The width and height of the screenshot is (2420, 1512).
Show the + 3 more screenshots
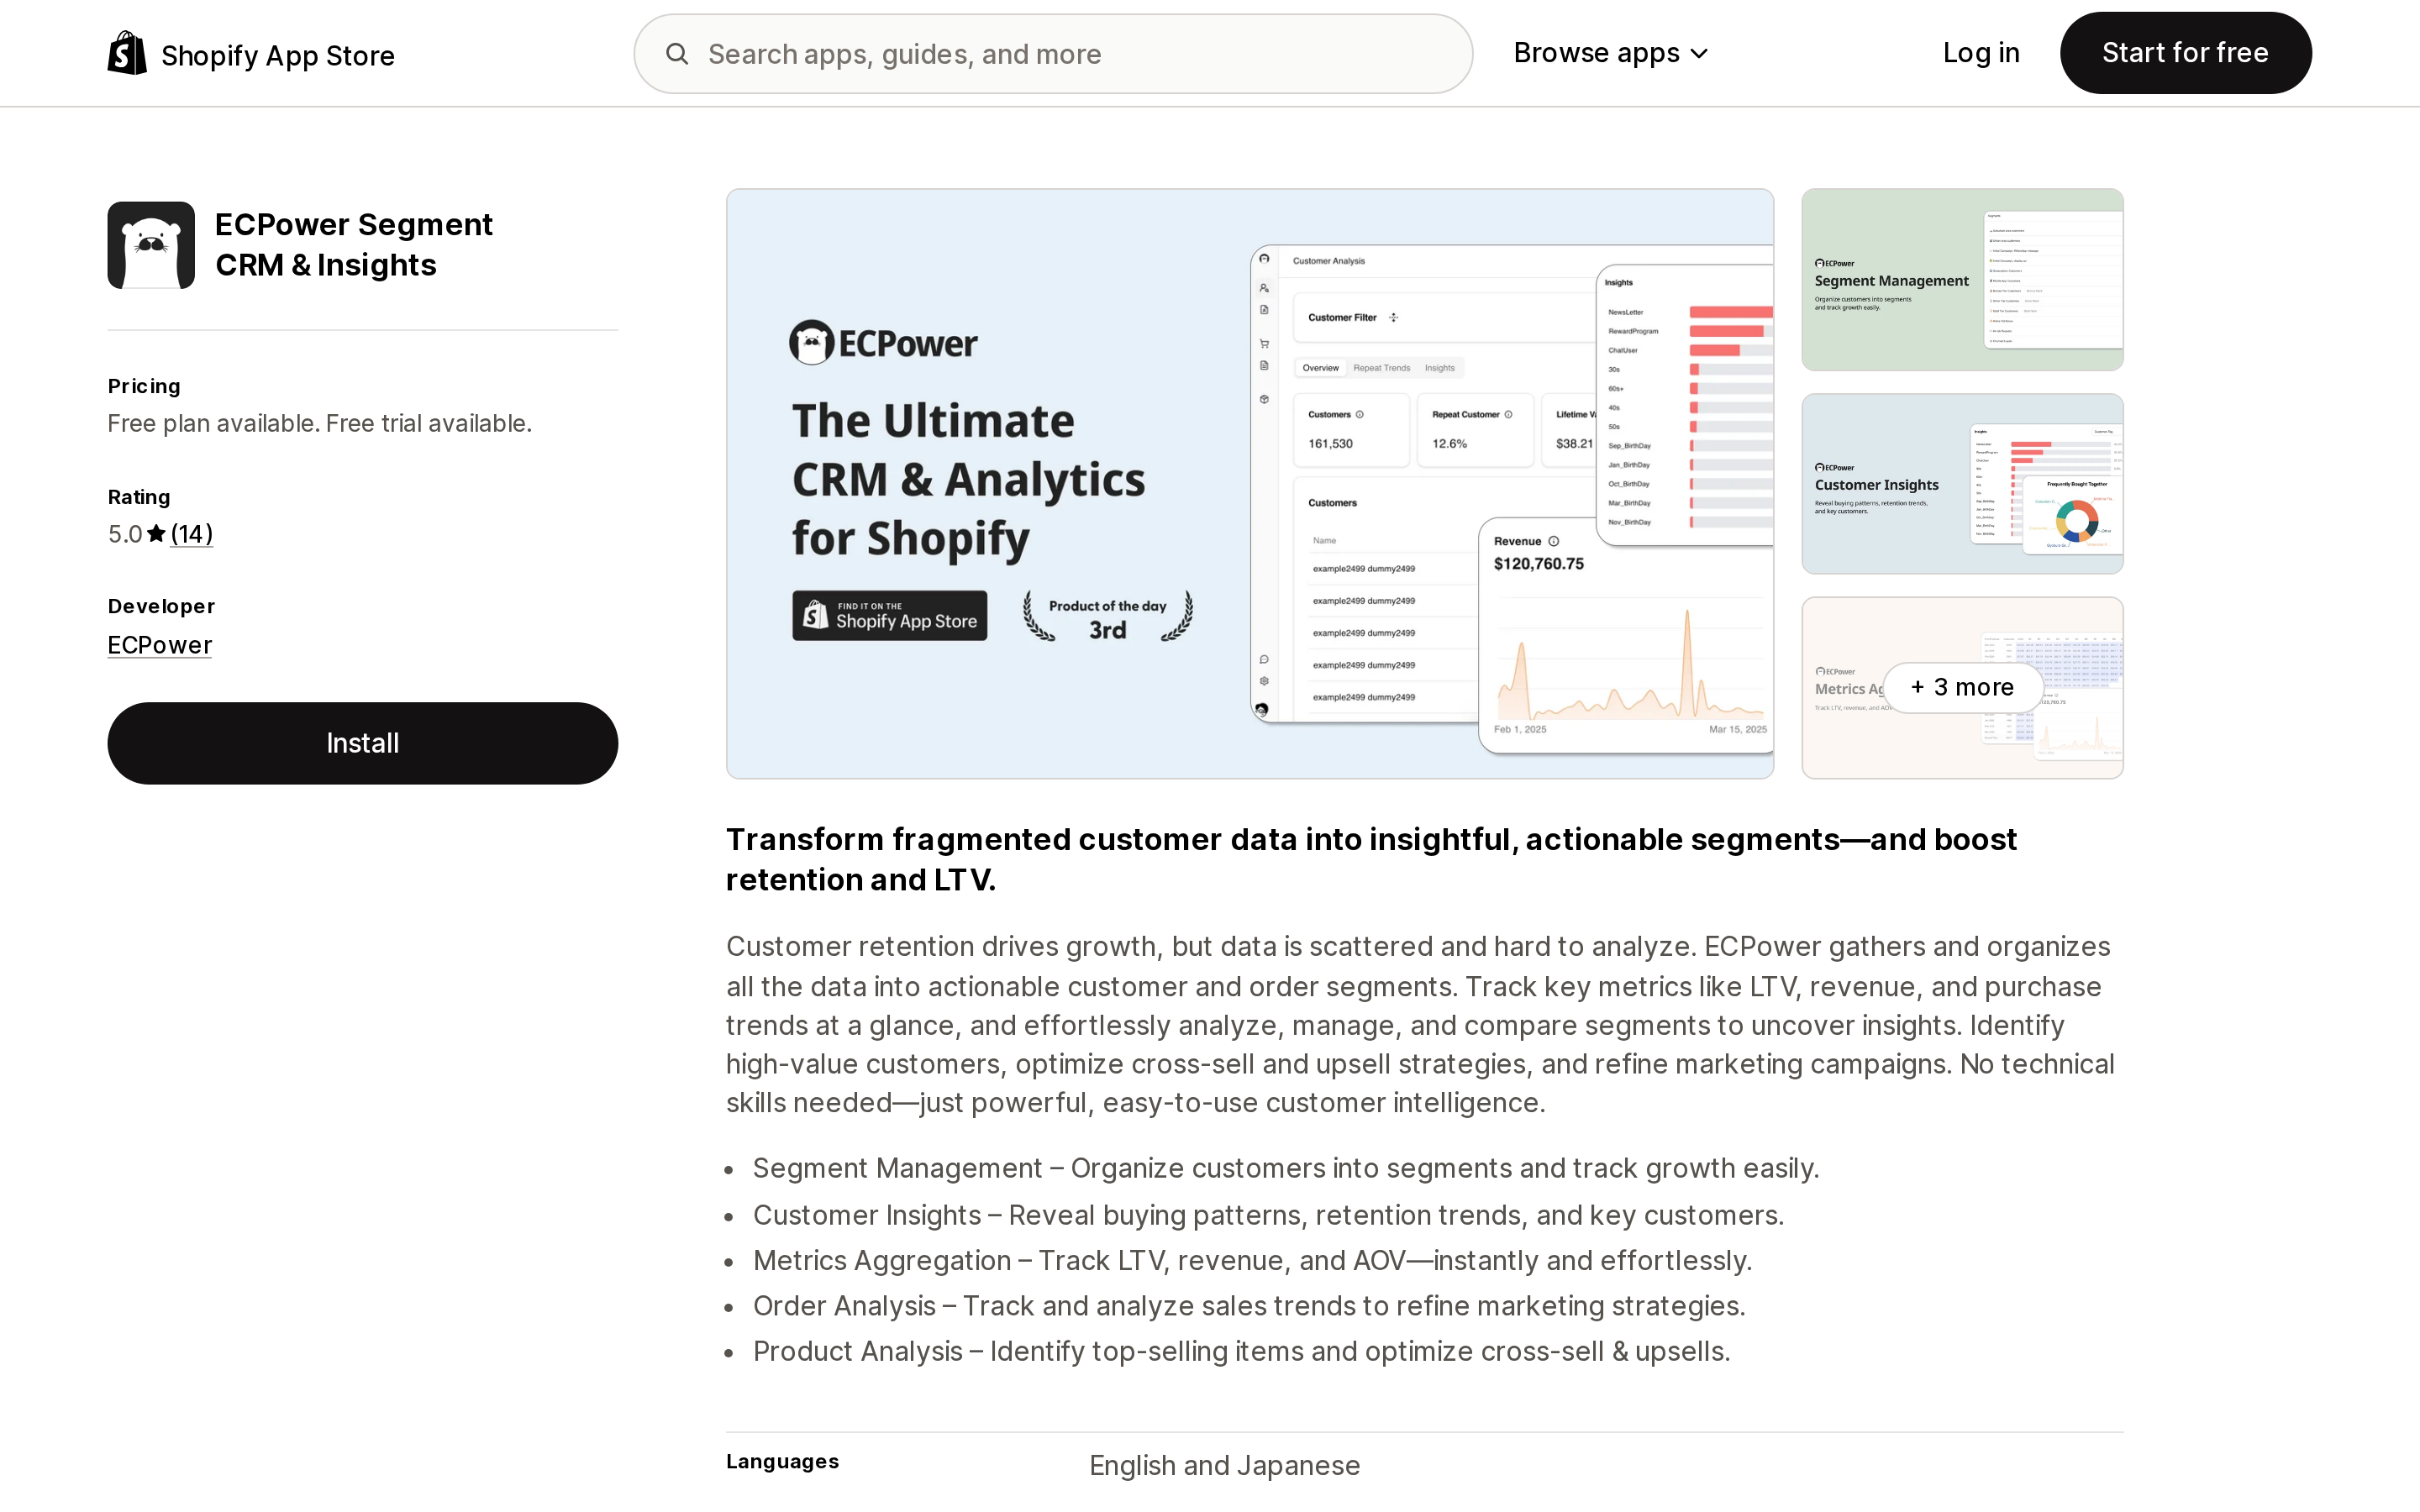click(1962, 687)
